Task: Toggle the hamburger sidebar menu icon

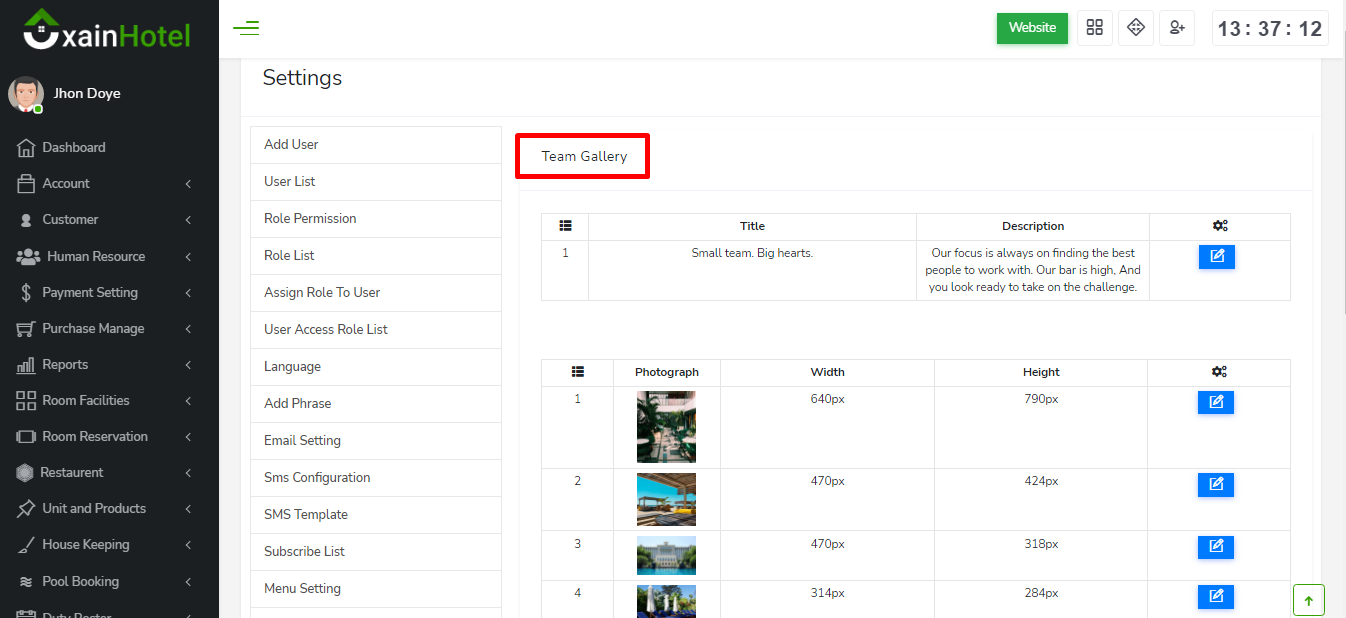Action: pos(246,28)
